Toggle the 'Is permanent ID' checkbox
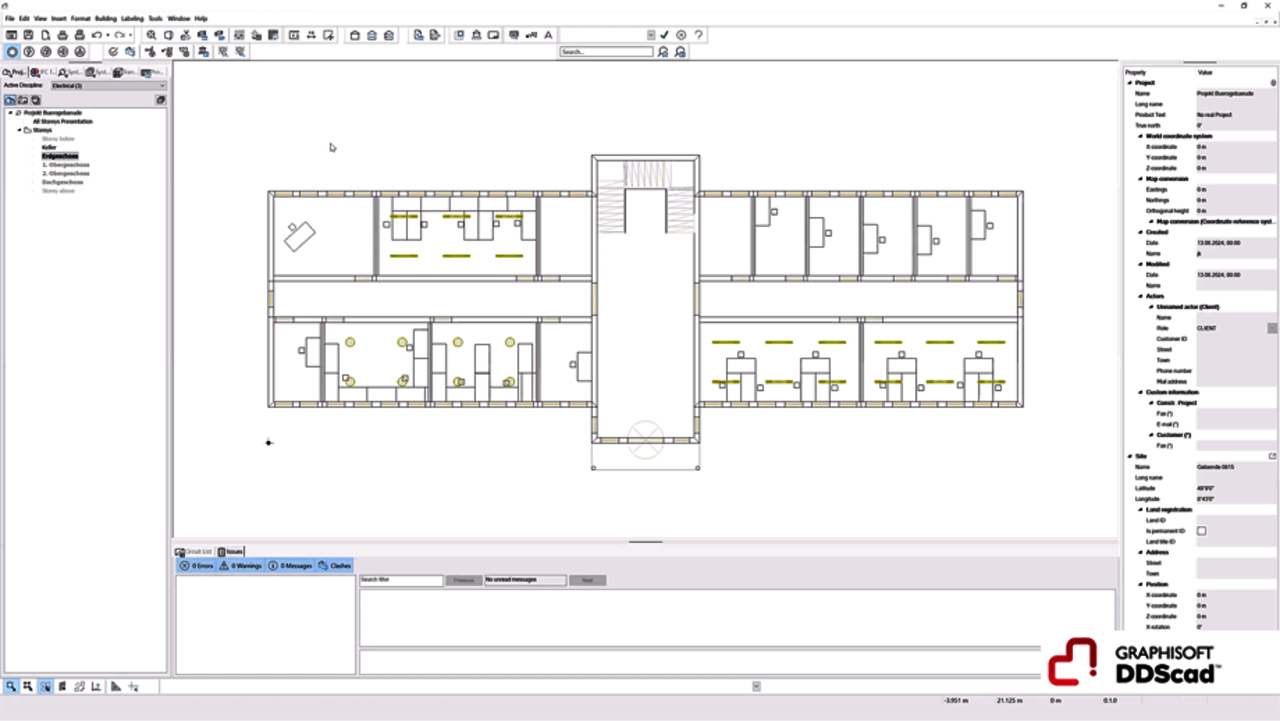 click(x=1201, y=531)
